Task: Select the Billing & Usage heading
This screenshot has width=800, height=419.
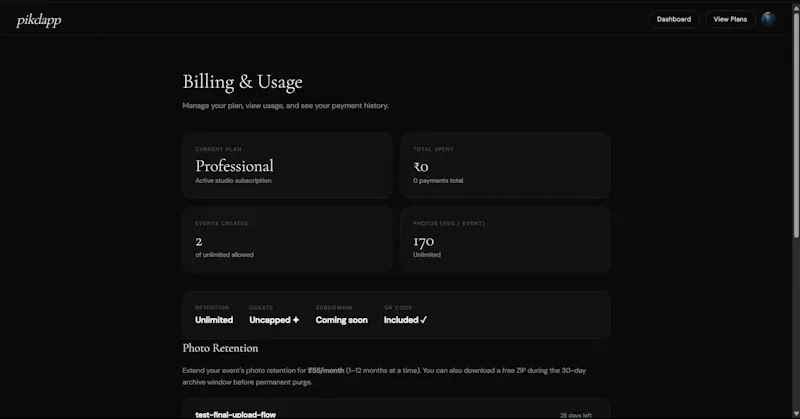Action: click(242, 82)
